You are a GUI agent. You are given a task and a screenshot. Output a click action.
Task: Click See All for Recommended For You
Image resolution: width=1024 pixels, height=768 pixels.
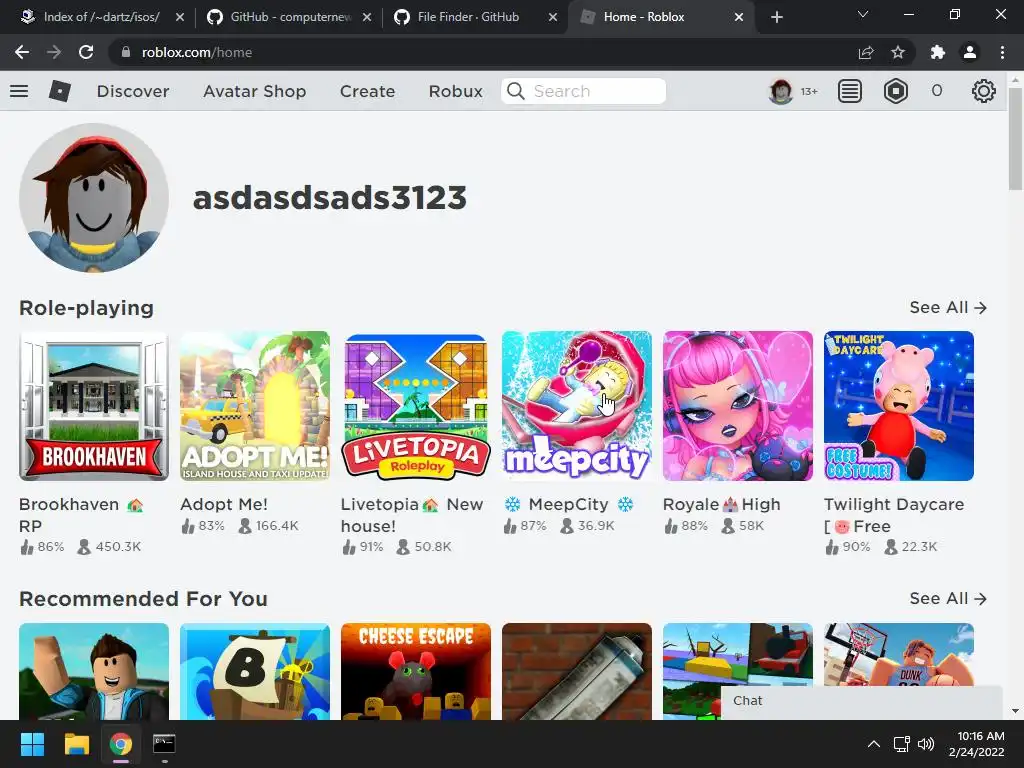coord(948,599)
